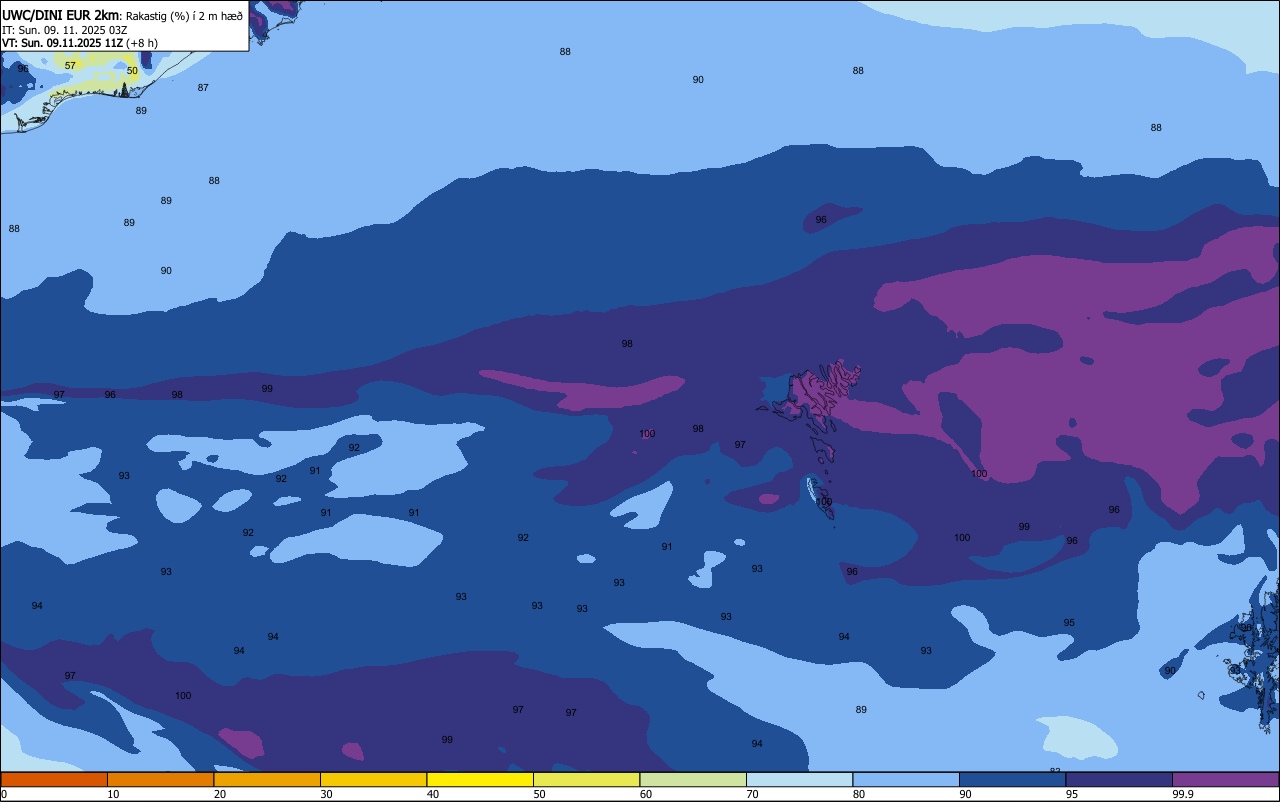Image resolution: width=1280 pixels, height=802 pixels.
Task: Pick the purple legend swatch above 99.9
Action: [1225, 779]
